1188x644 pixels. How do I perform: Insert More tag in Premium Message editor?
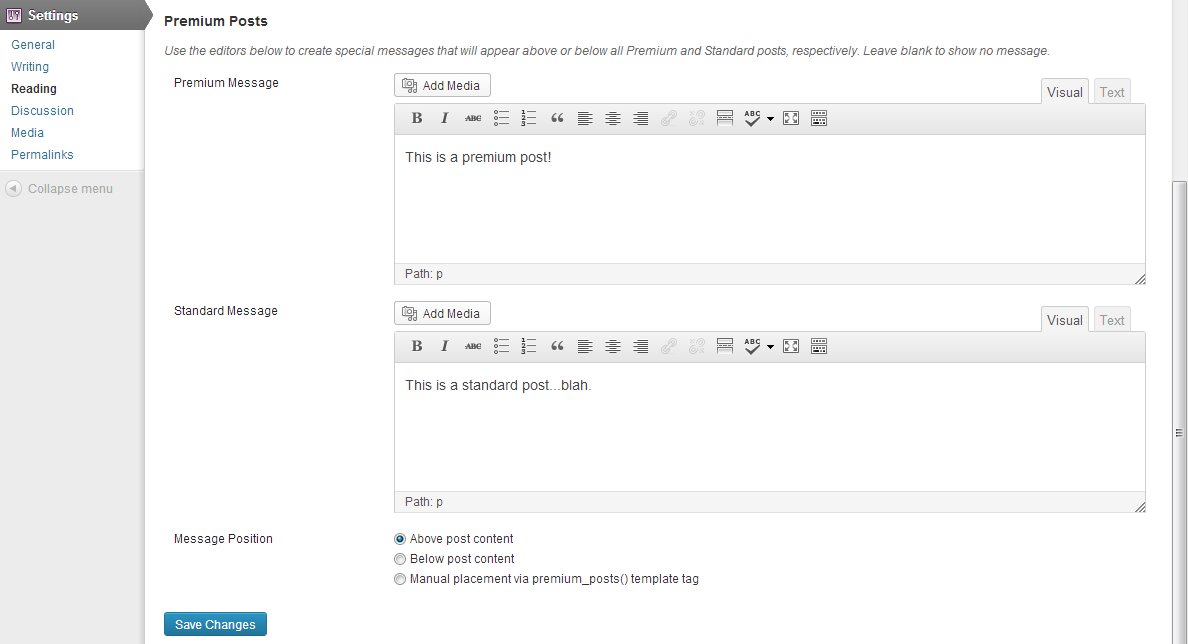(x=724, y=118)
